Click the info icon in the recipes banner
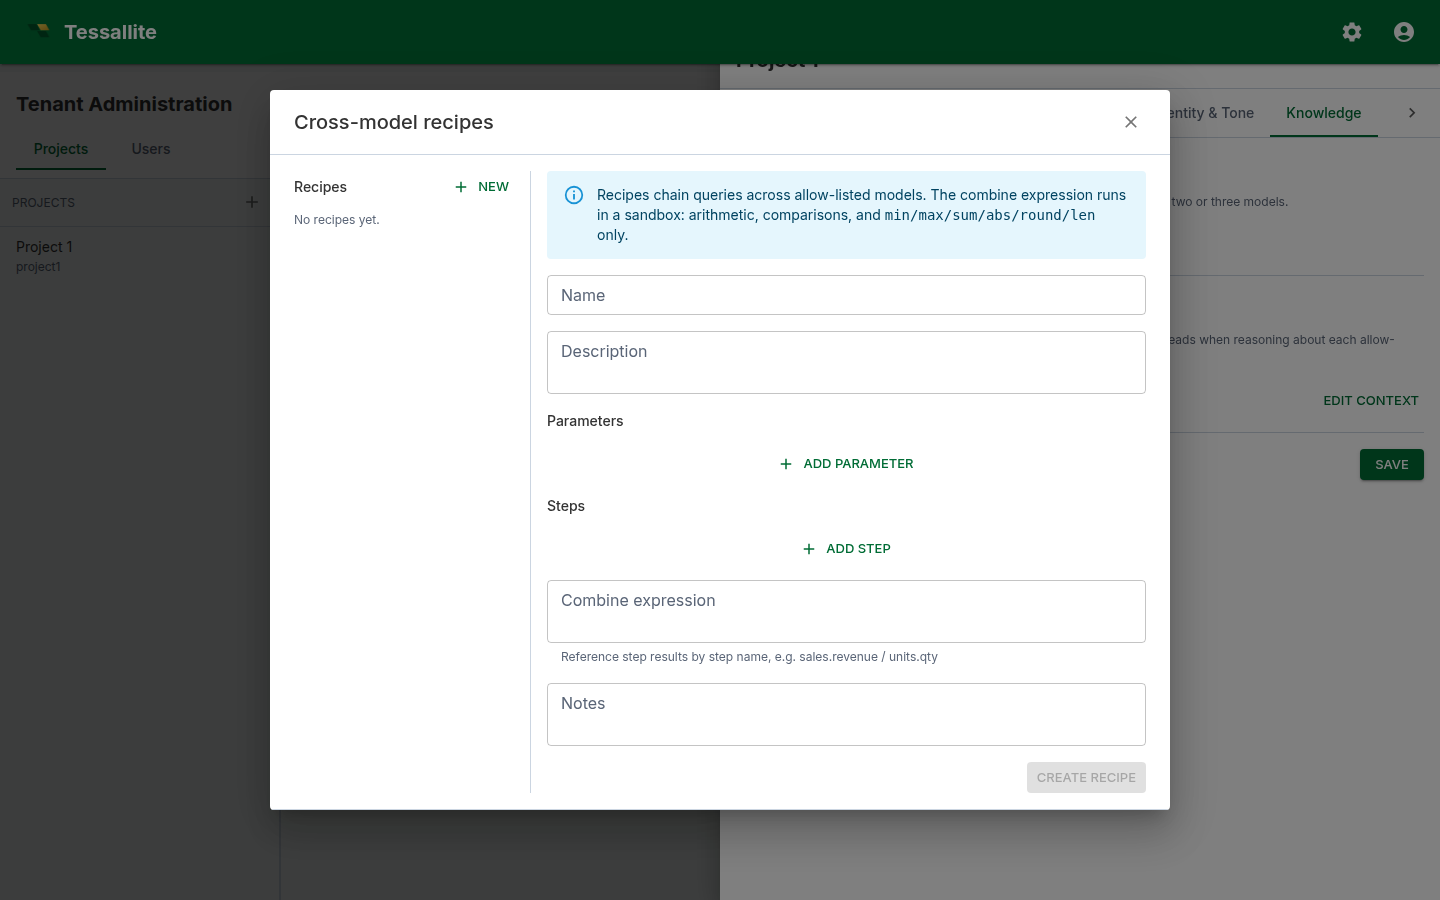The image size is (1440, 900). (x=574, y=195)
